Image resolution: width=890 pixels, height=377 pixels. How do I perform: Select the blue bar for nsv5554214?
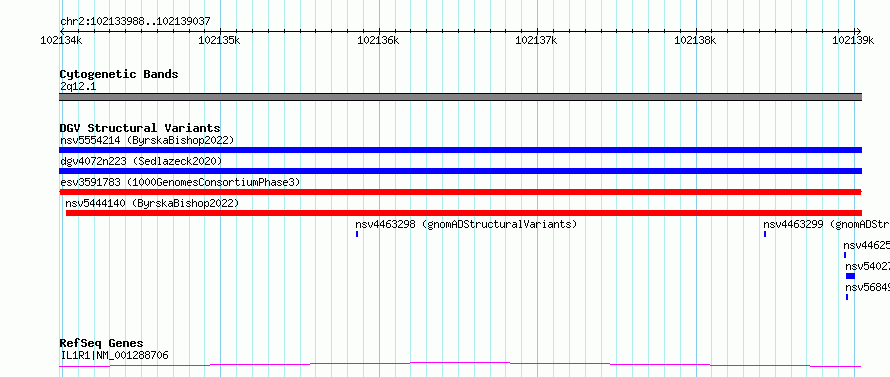tap(461, 150)
